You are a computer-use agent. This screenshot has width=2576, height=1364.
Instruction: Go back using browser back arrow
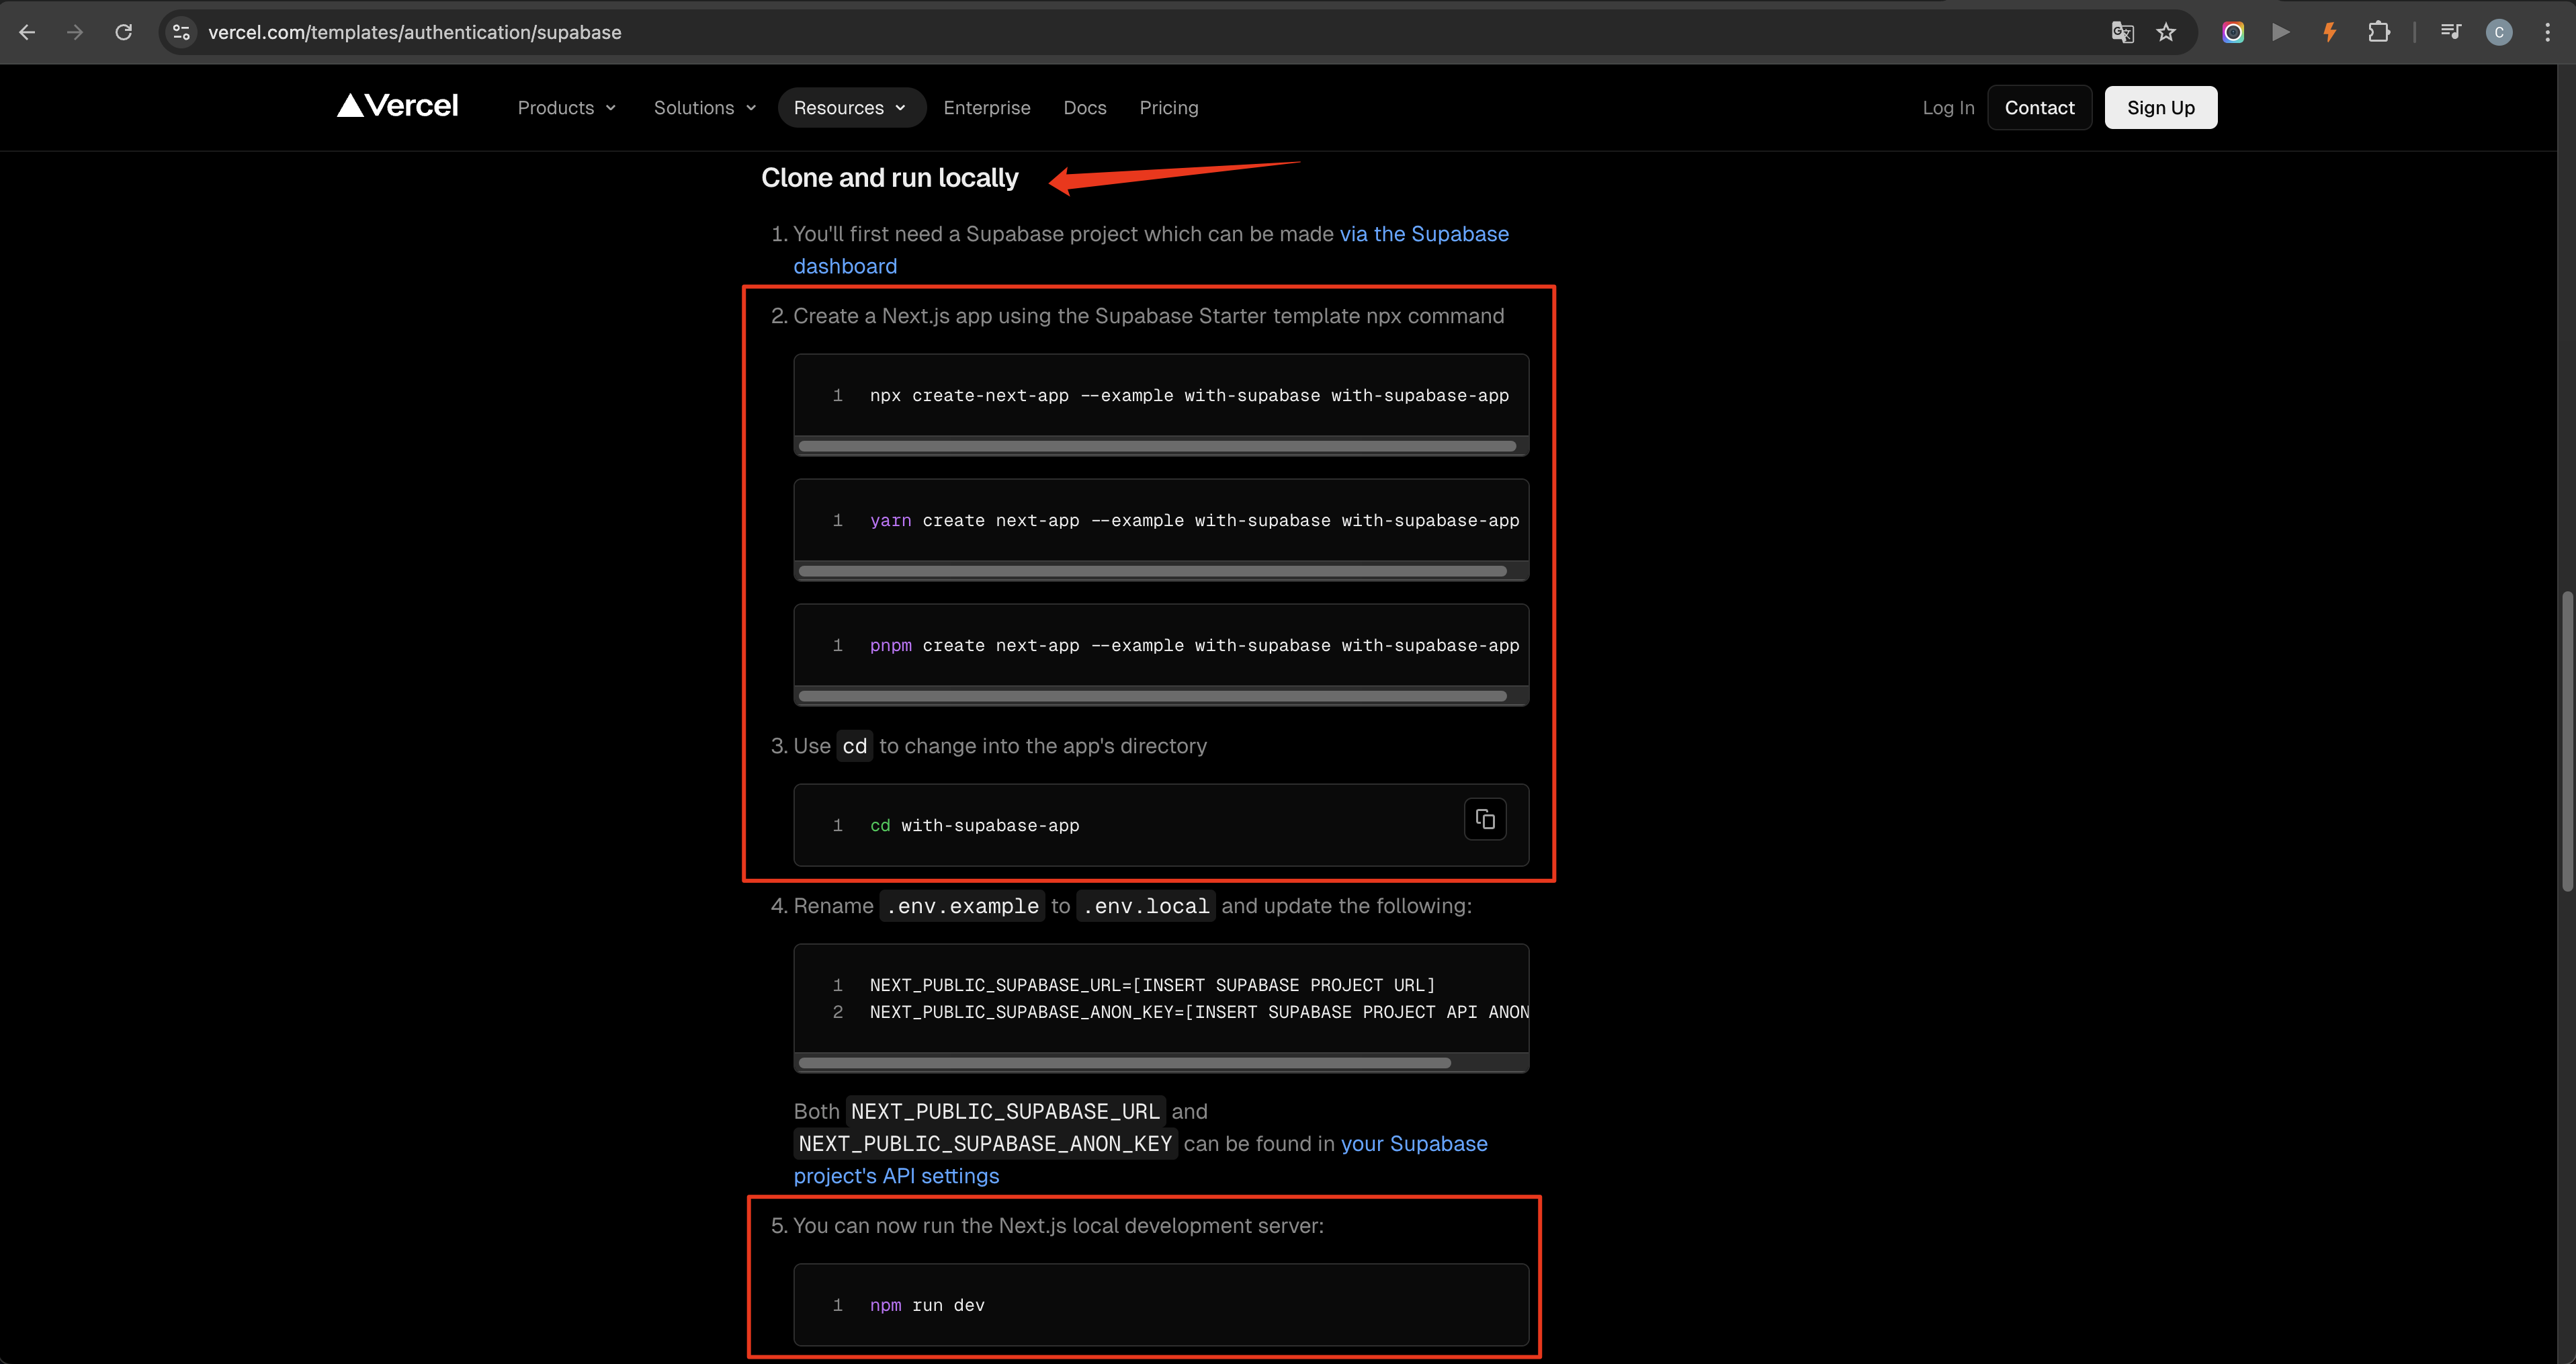27,32
